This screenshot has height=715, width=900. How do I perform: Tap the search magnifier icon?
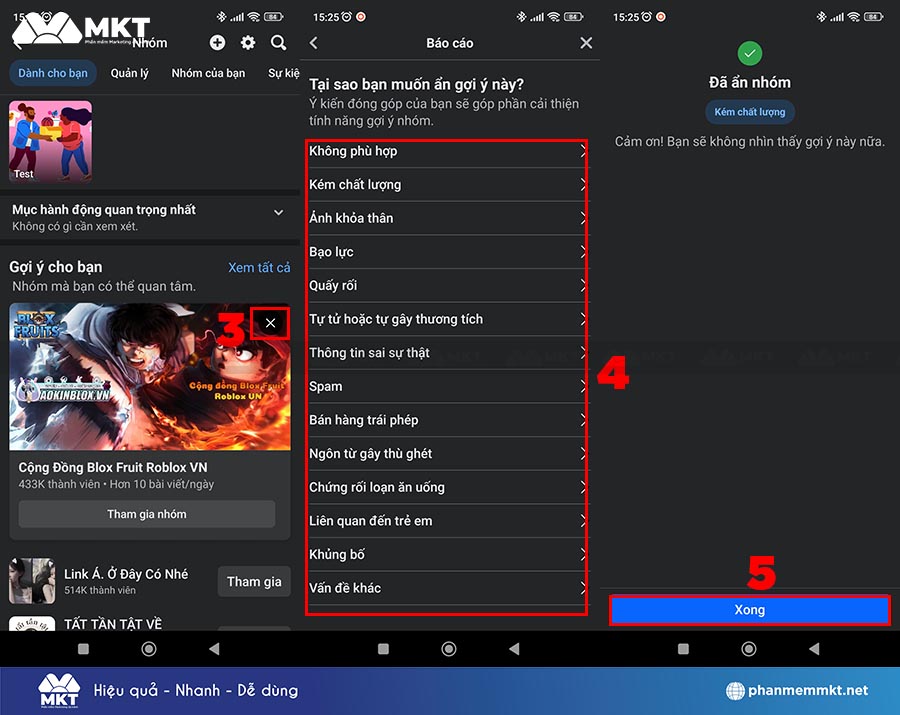click(279, 43)
